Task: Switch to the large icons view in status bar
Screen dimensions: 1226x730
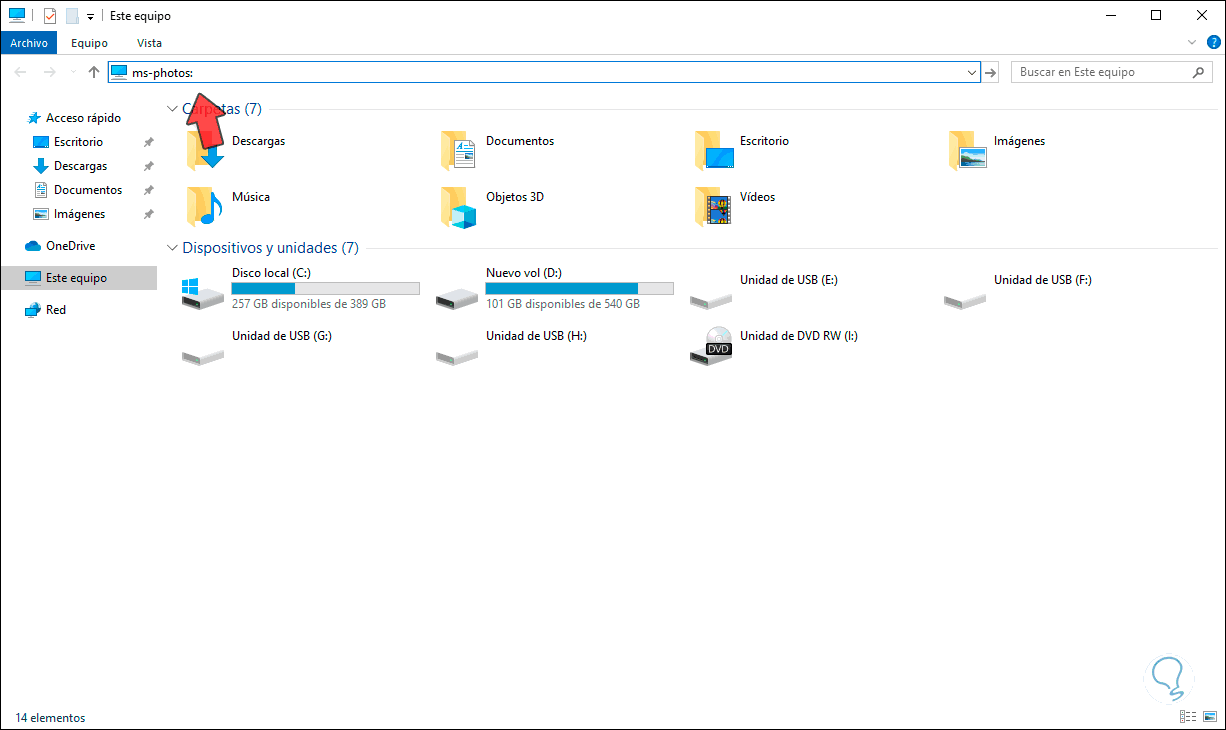Action: click(x=1208, y=717)
